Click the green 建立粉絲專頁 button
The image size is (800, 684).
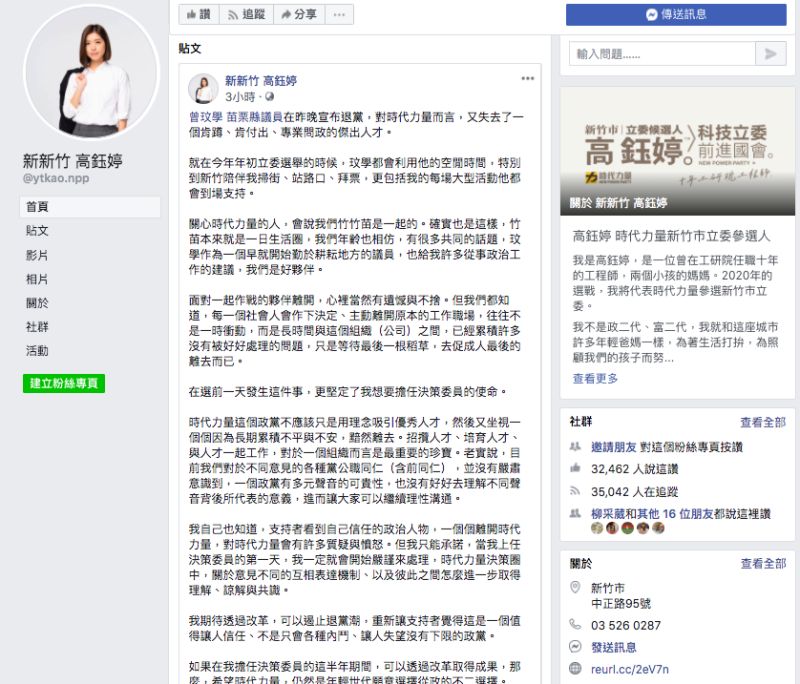click(x=64, y=383)
